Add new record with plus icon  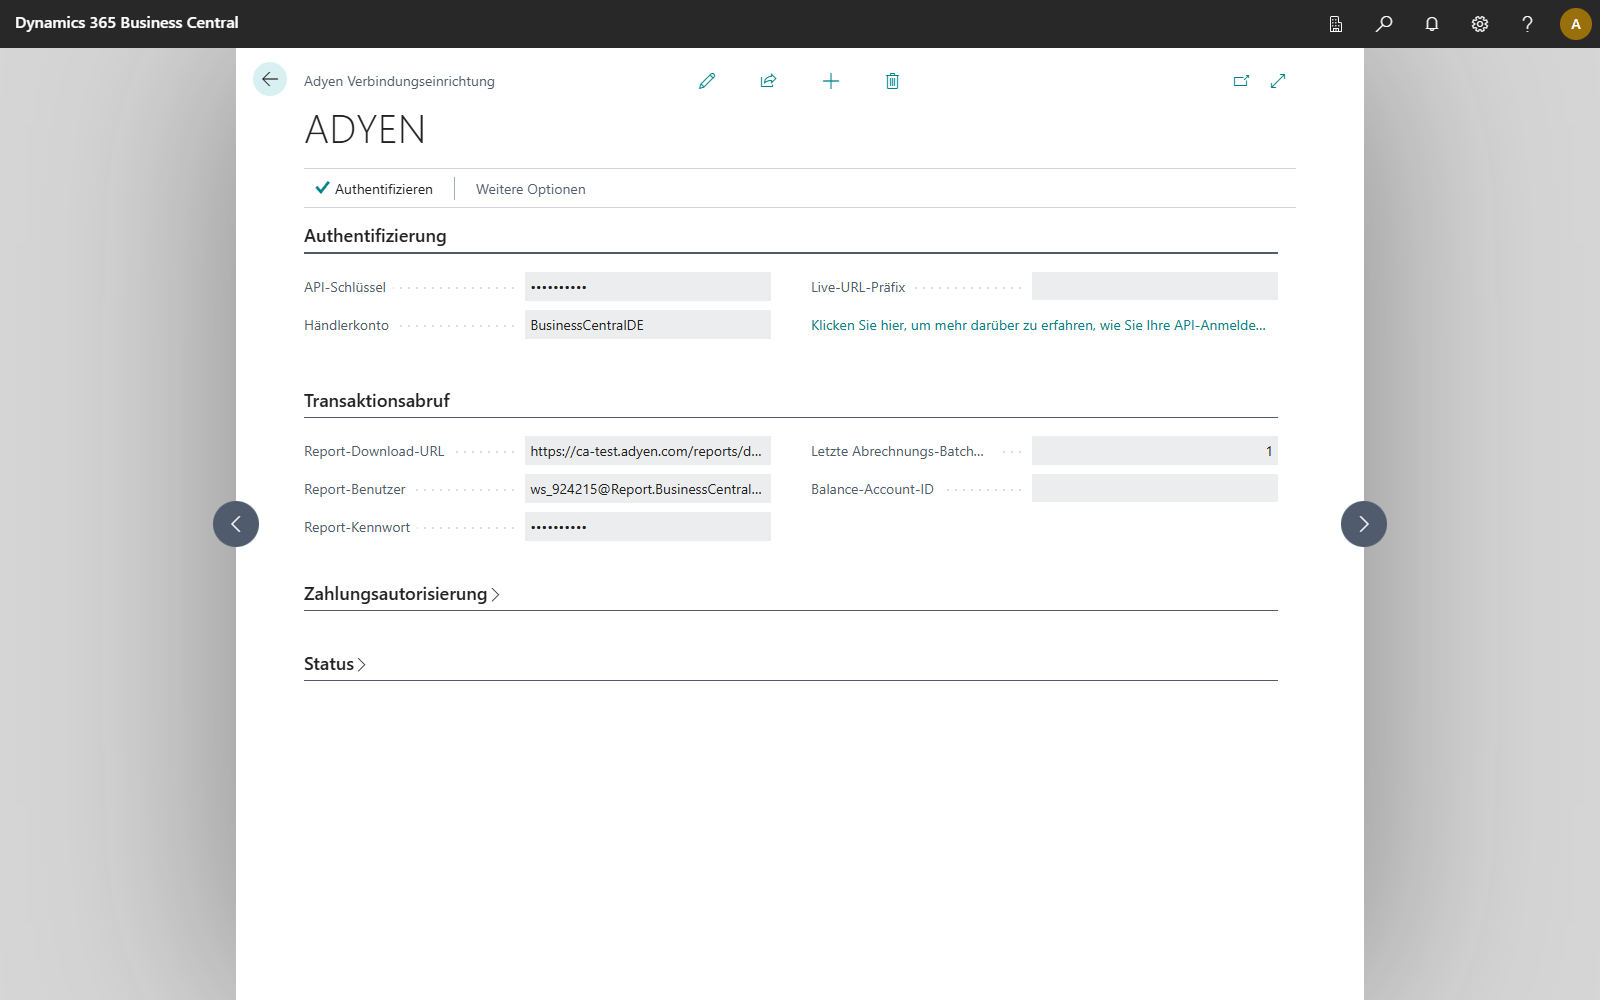(x=831, y=81)
